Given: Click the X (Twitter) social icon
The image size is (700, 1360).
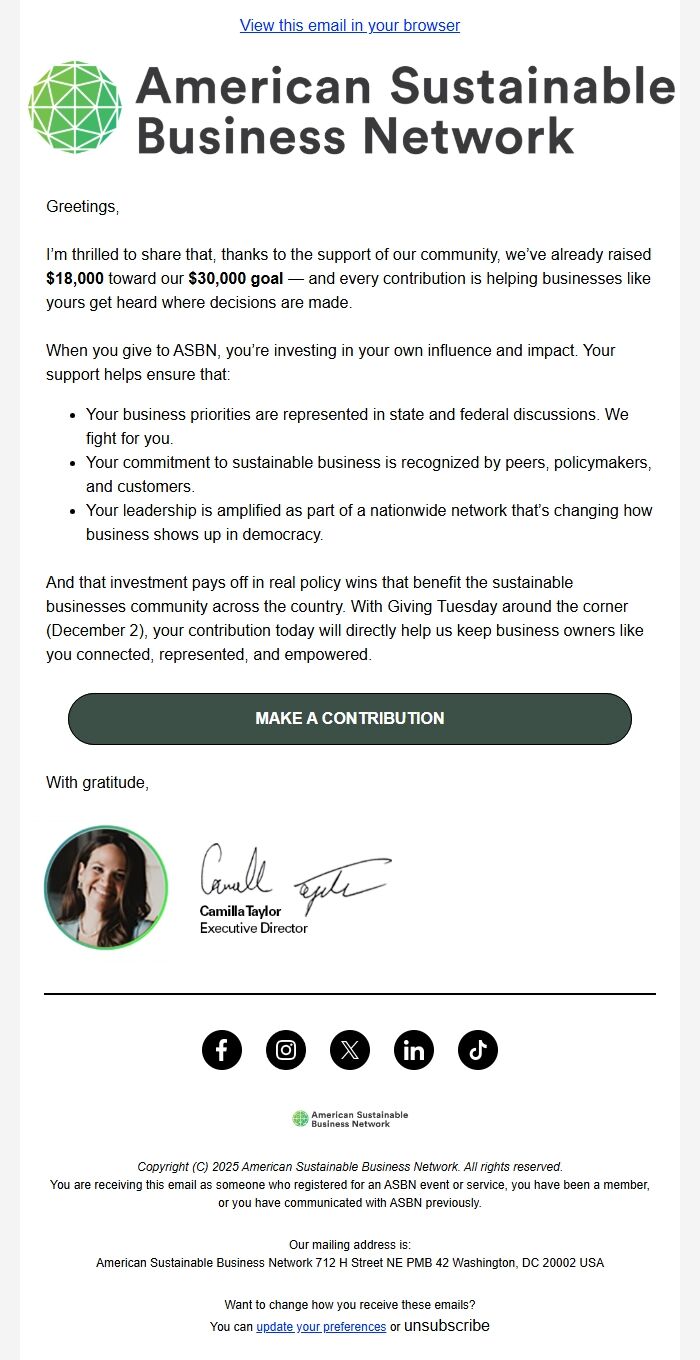Looking at the screenshot, I should click(x=350, y=1050).
